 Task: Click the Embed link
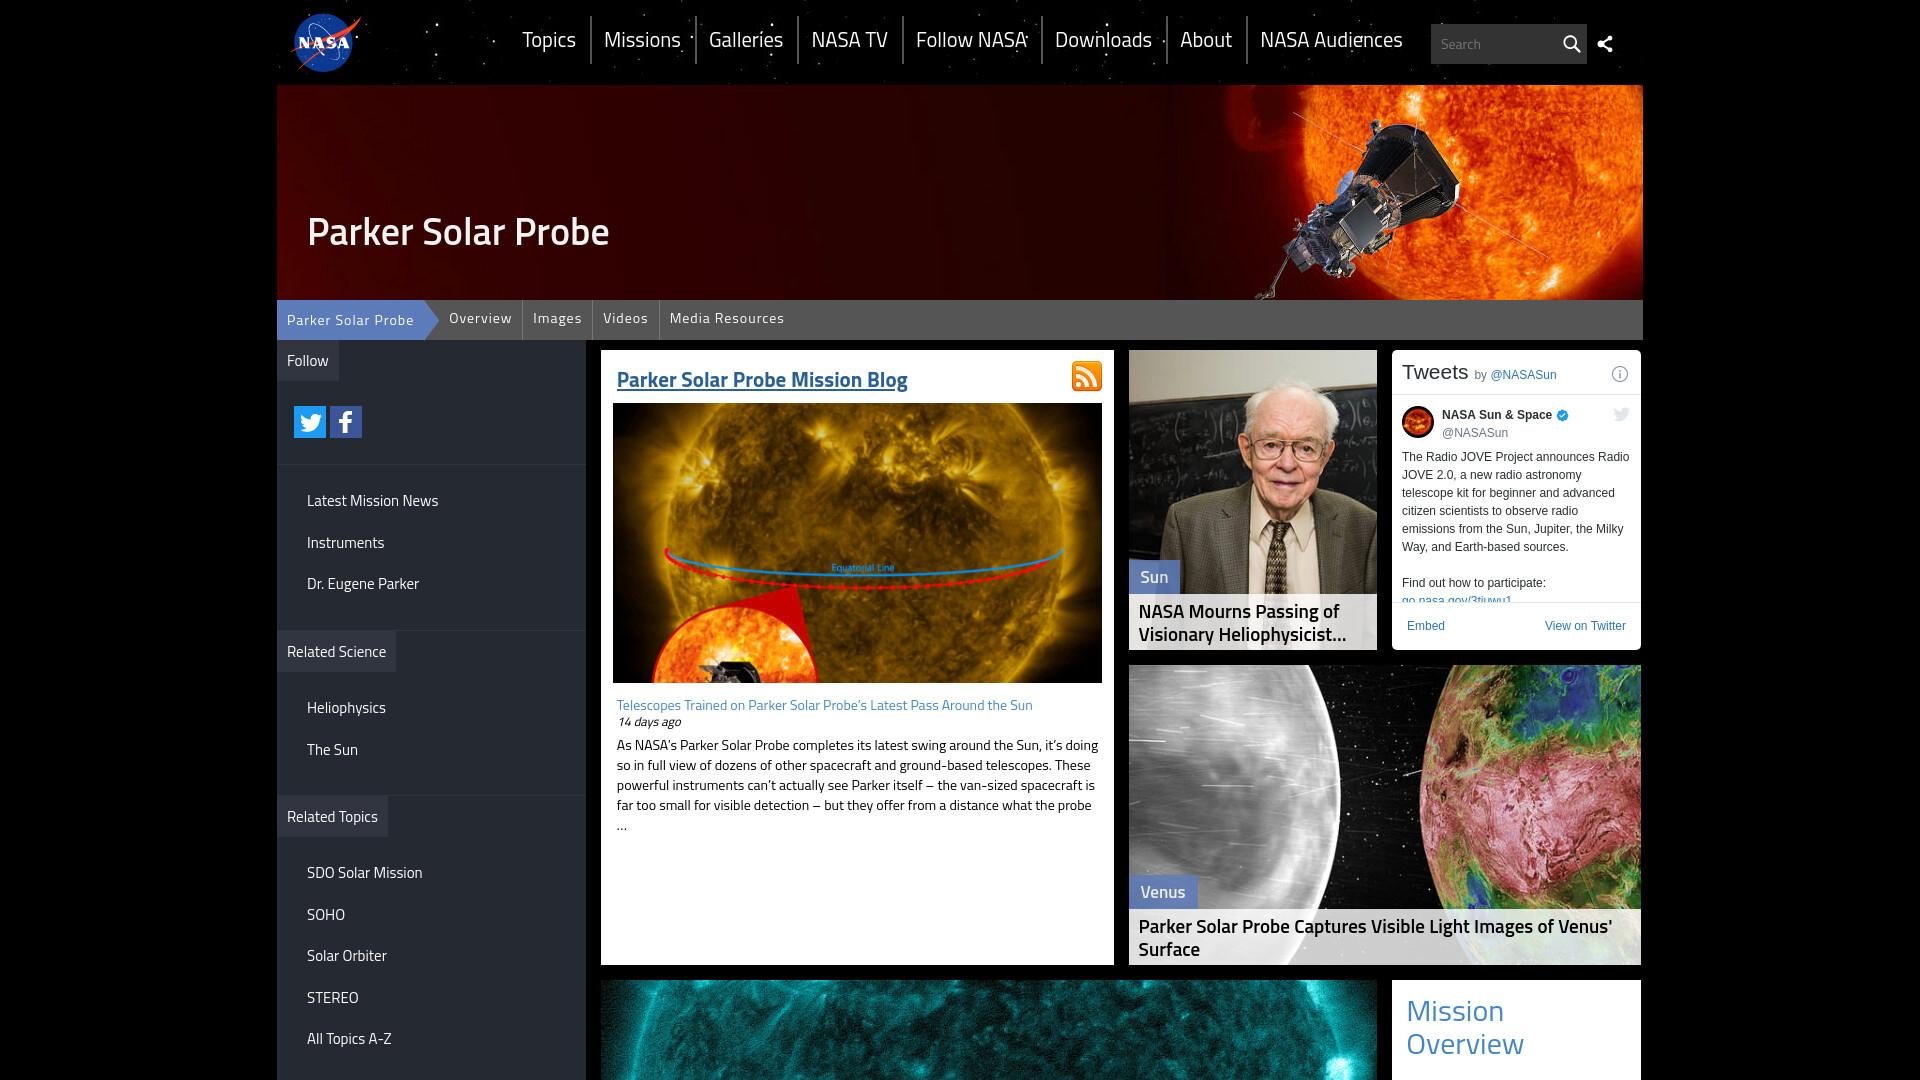(1426, 626)
